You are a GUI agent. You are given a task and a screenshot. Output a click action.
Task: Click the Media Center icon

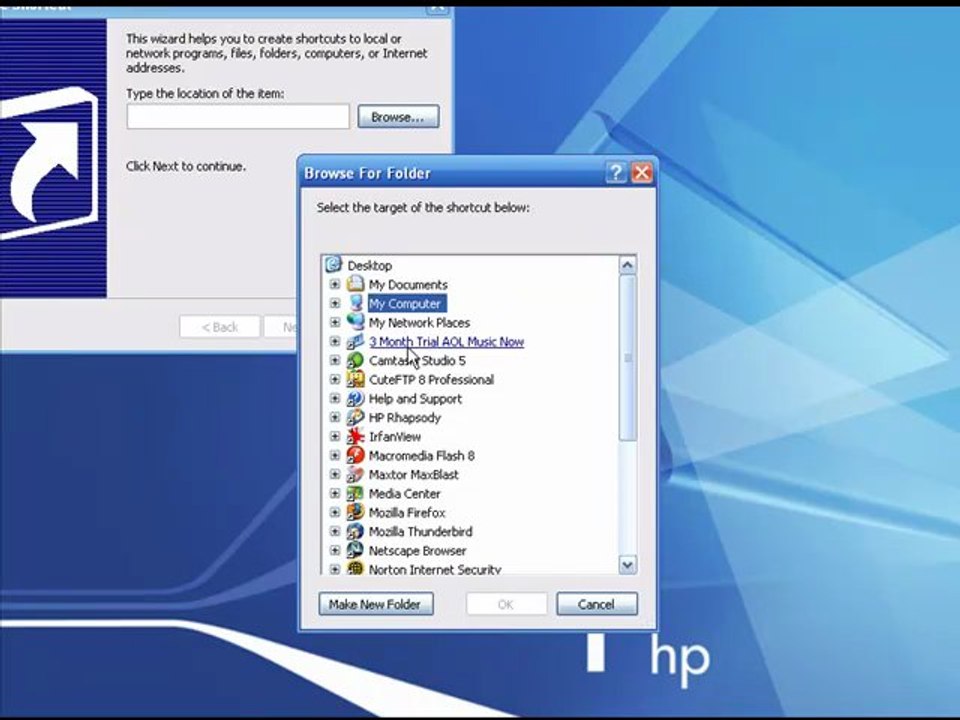[355, 493]
